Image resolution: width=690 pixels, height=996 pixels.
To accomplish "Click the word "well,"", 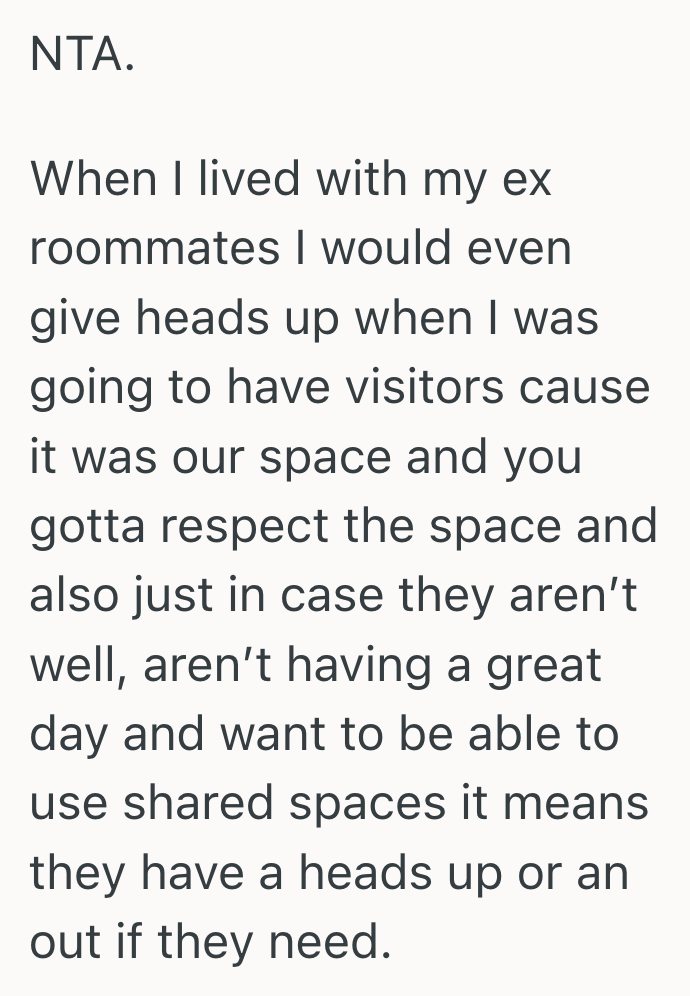I will coord(77,665).
